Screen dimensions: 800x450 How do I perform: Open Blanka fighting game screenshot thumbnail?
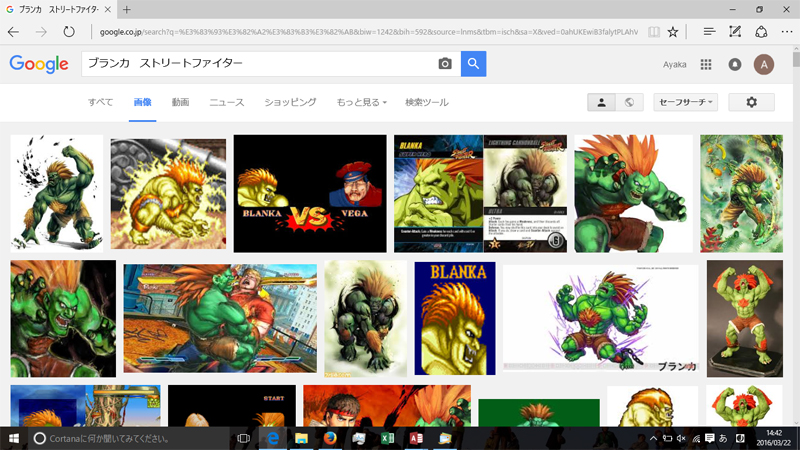point(220,318)
